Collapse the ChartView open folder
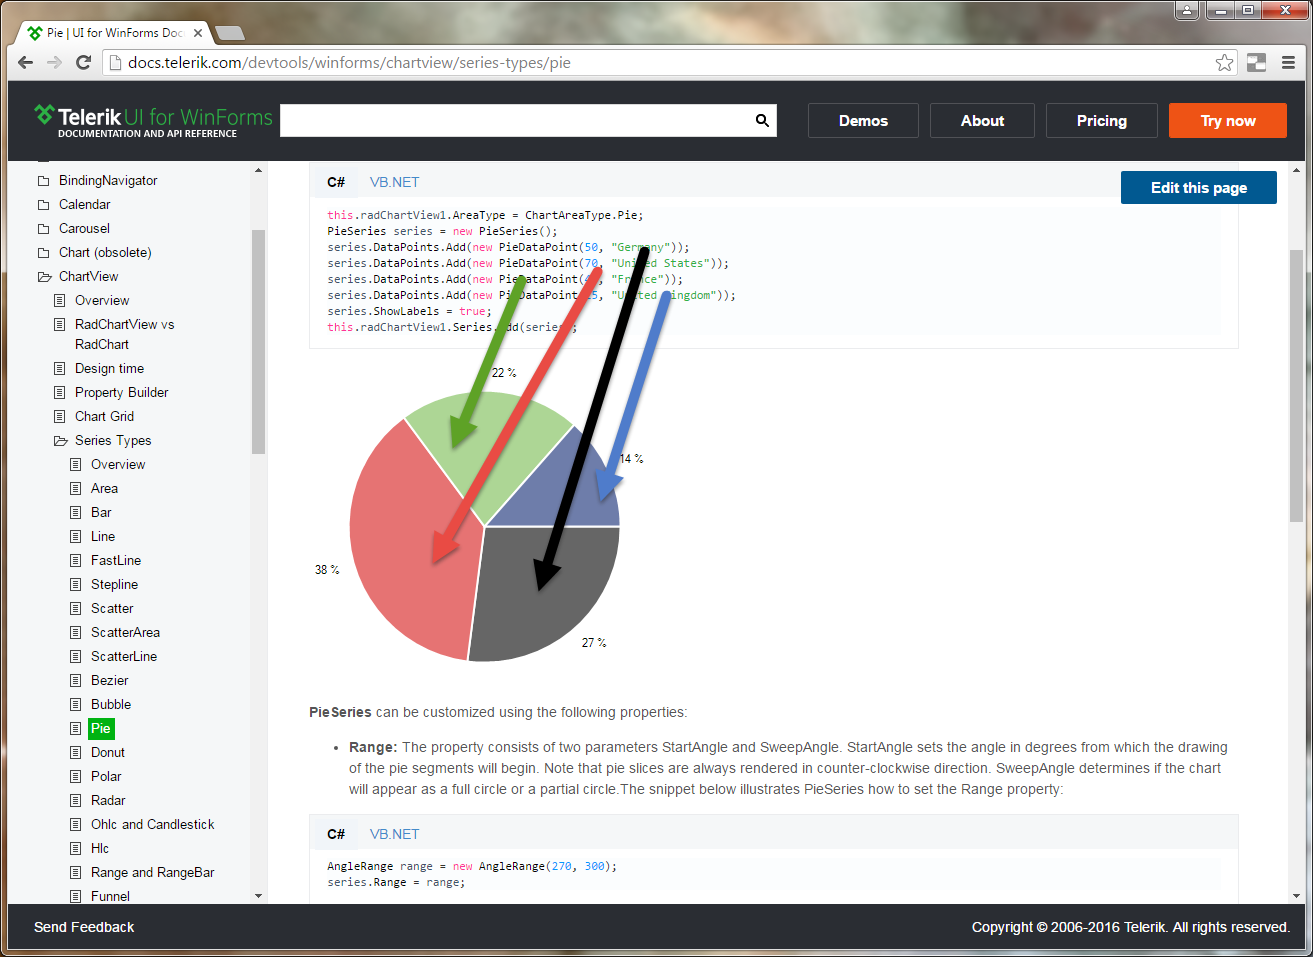This screenshot has height=957, width=1313. [44, 277]
